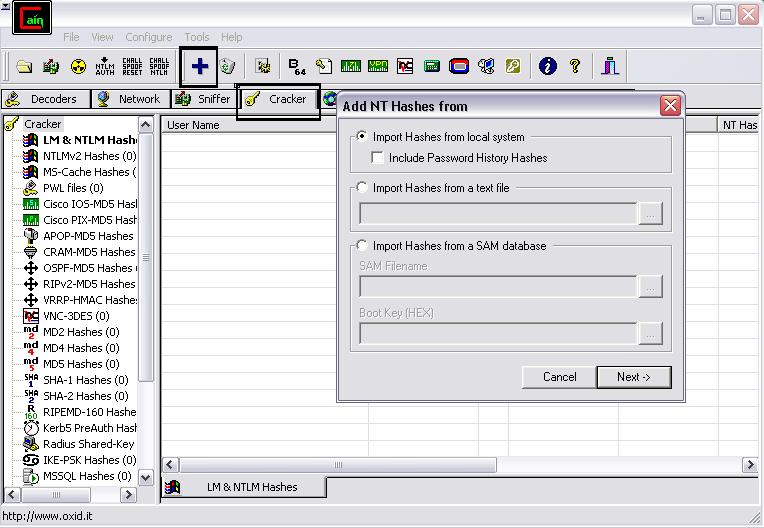
Task: Click the Cancel button in dialog
Action: [559, 377]
